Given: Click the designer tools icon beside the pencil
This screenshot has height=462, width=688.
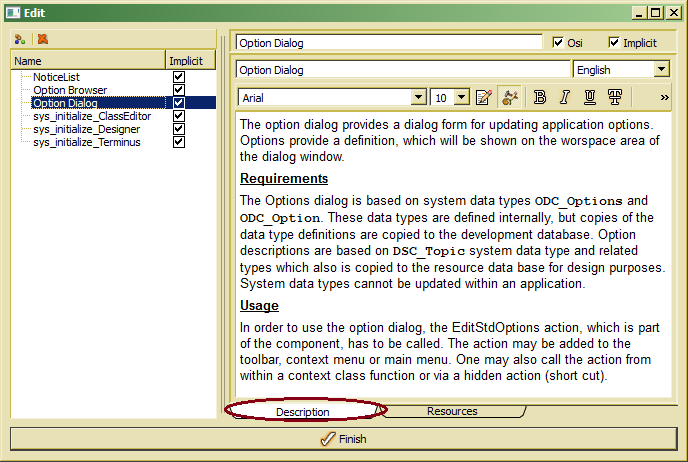Looking at the screenshot, I should (510, 97).
